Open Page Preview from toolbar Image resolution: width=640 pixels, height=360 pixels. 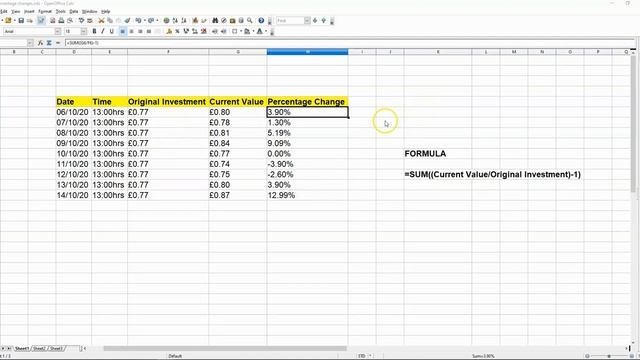pos(70,20)
